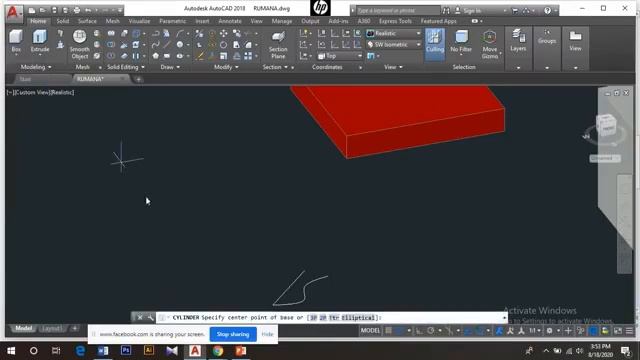The image size is (640, 360).
Task: Focus the keyword search input field
Action: point(398,11)
